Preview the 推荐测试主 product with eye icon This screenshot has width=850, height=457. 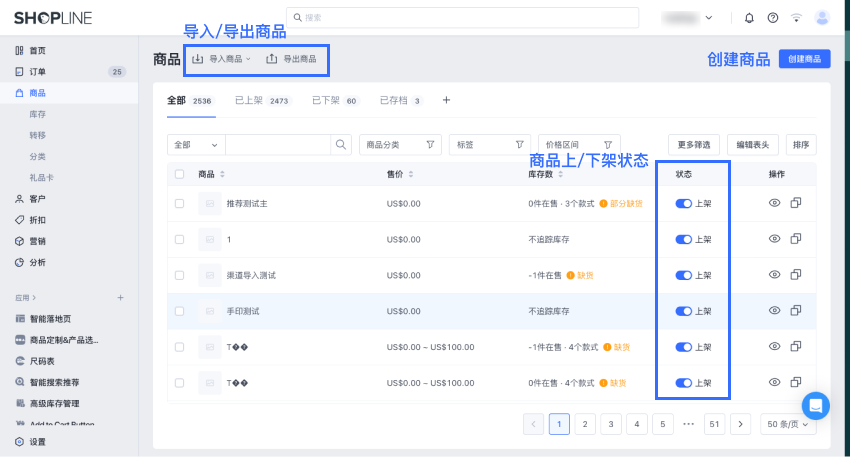click(x=774, y=203)
